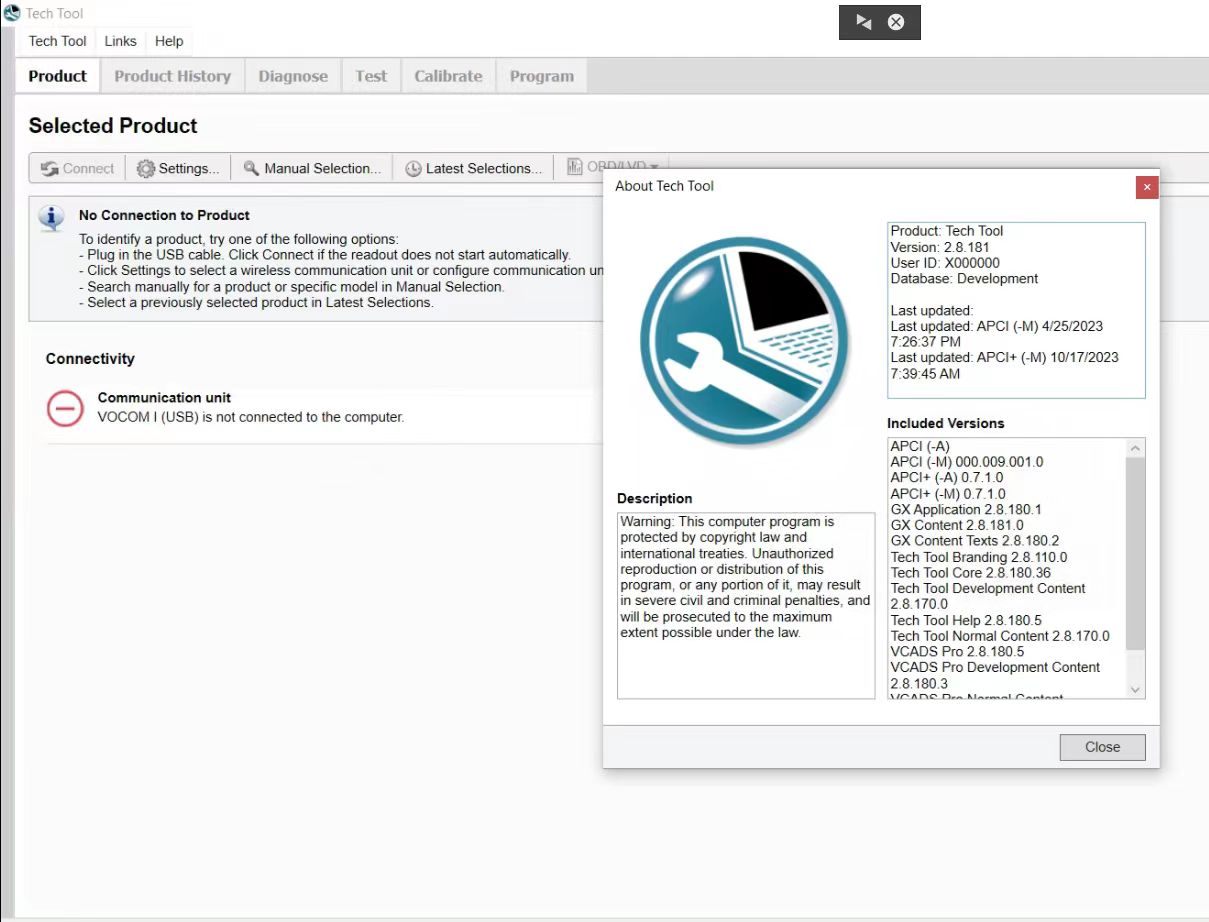Click the Included Versions scroll-up arrow
This screenshot has height=922, width=1209.
click(1135, 447)
